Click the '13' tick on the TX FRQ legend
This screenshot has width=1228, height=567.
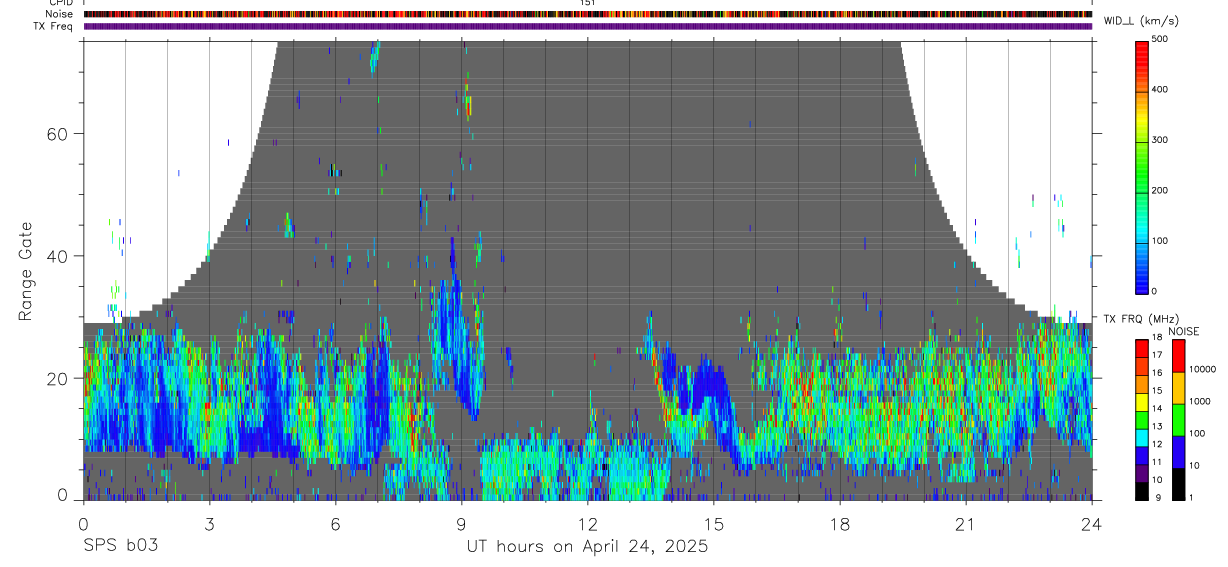pyautogui.click(x=1159, y=427)
